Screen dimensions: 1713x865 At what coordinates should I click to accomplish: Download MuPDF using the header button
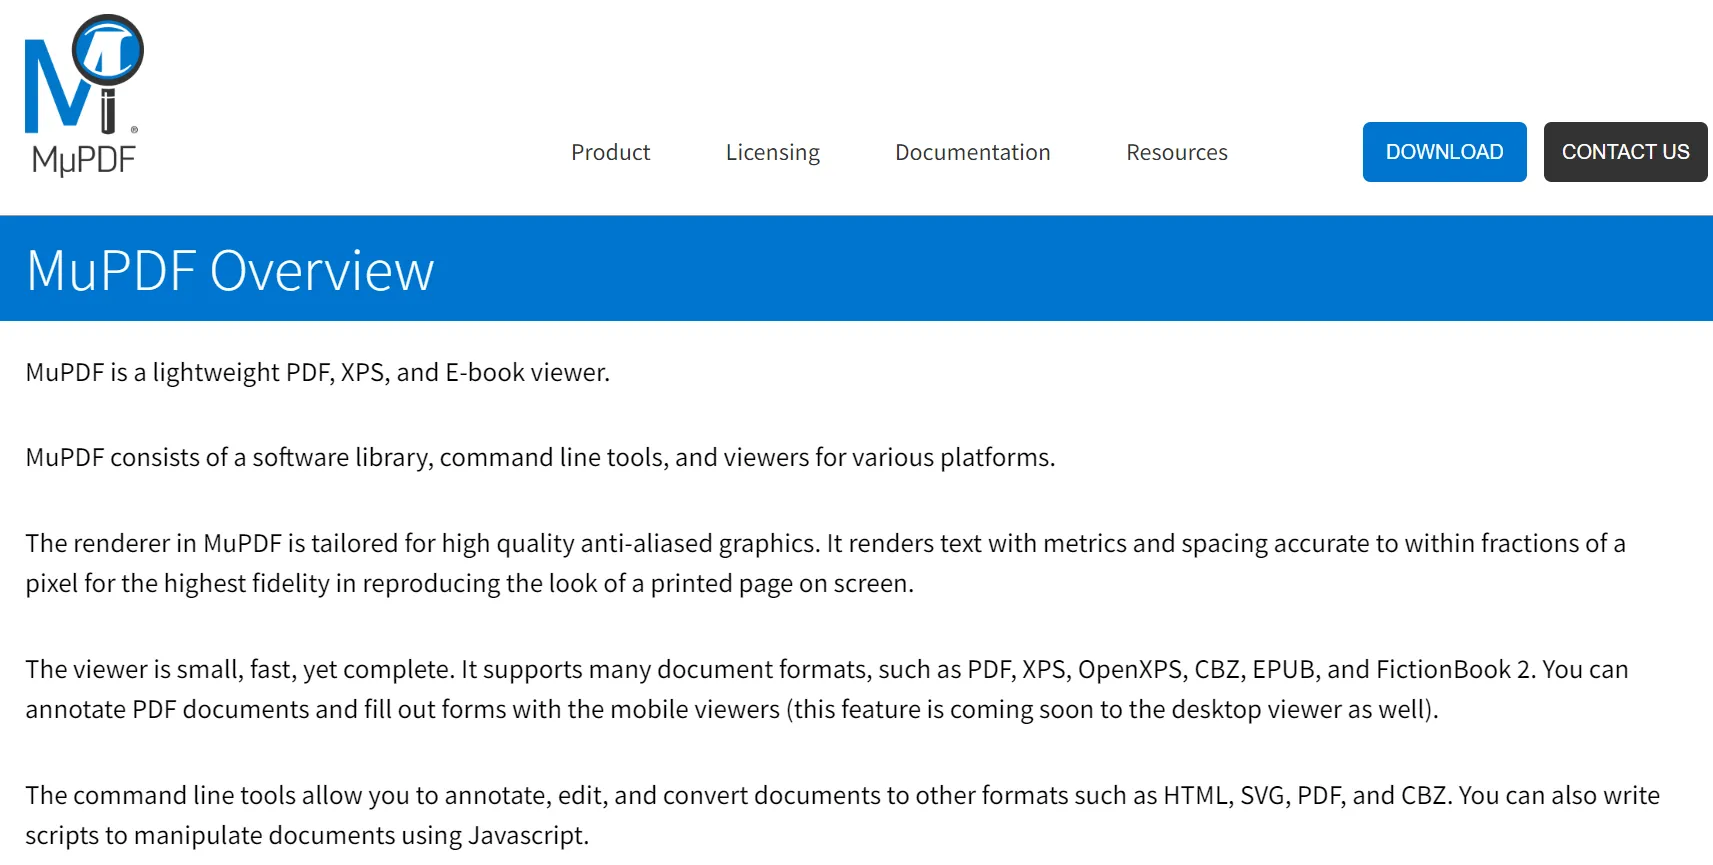(x=1443, y=152)
